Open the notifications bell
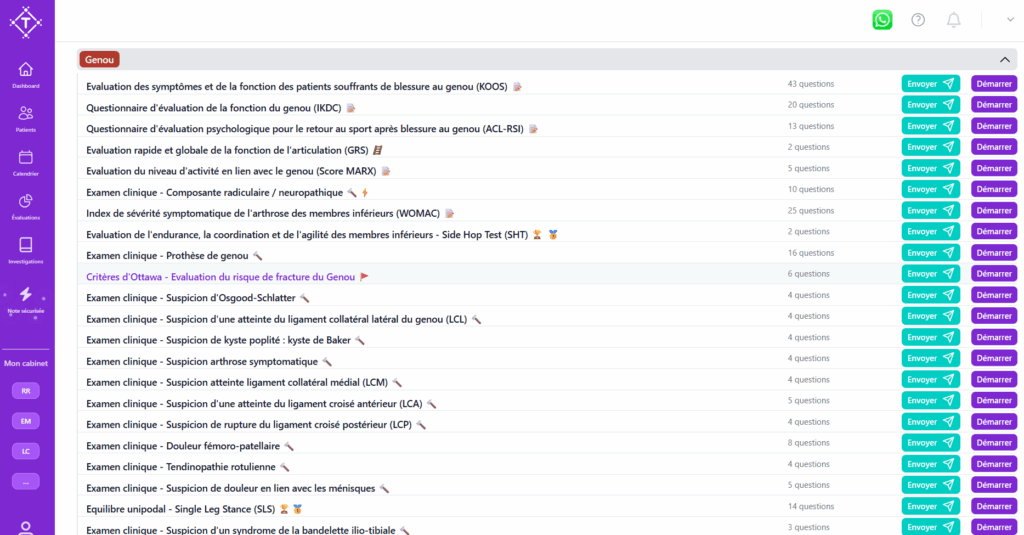The height and width of the screenshot is (535, 1024). coord(953,20)
